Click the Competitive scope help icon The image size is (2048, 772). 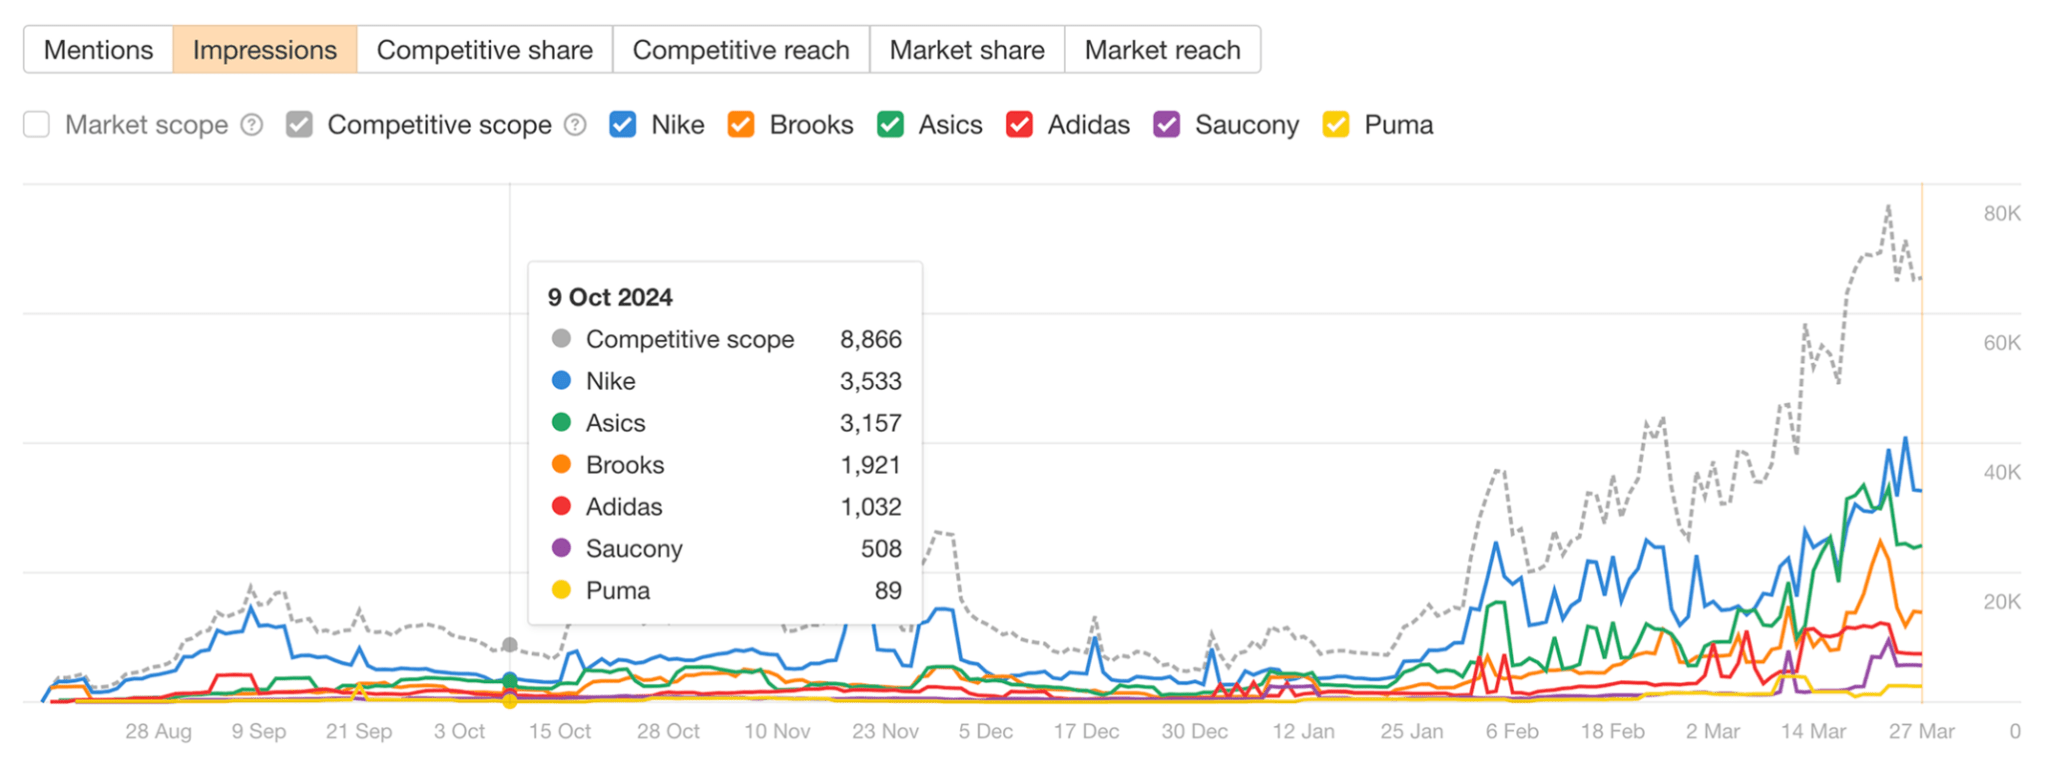tap(575, 125)
